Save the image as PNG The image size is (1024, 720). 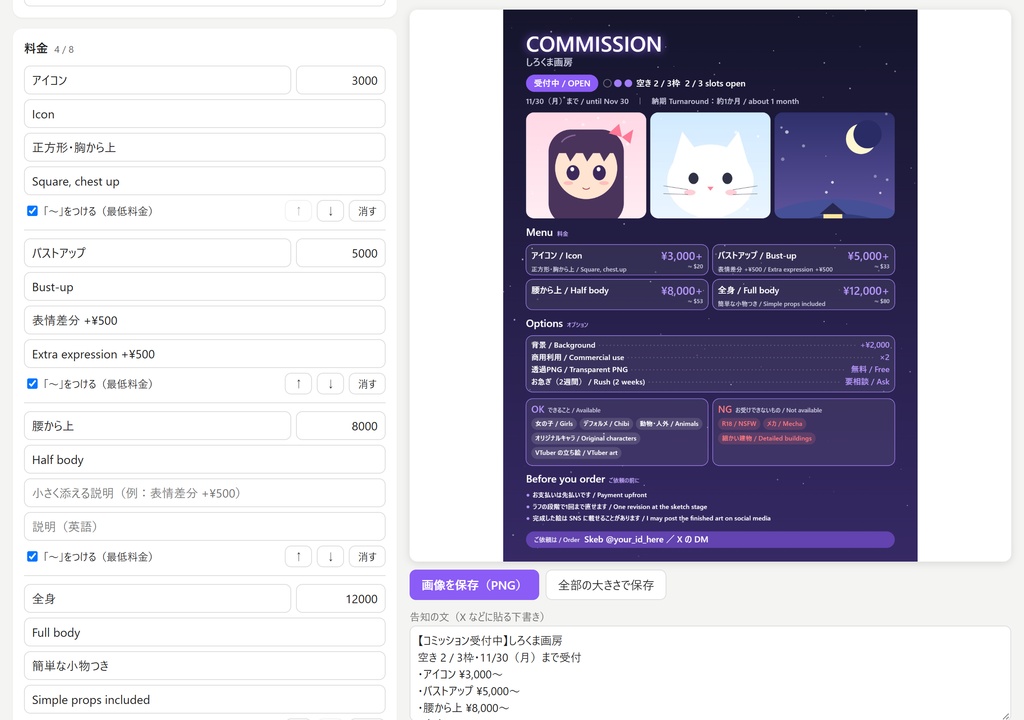click(474, 585)
